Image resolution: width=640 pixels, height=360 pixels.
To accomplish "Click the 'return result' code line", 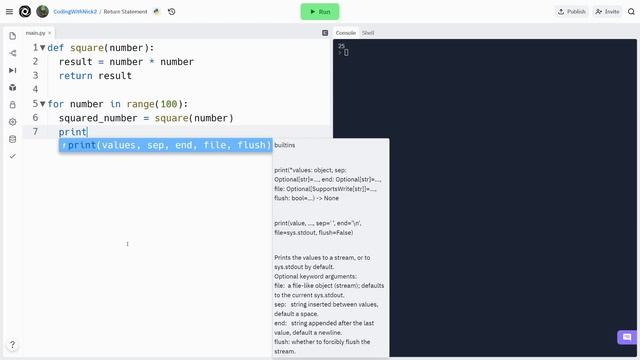I will [x=95, y=76].
